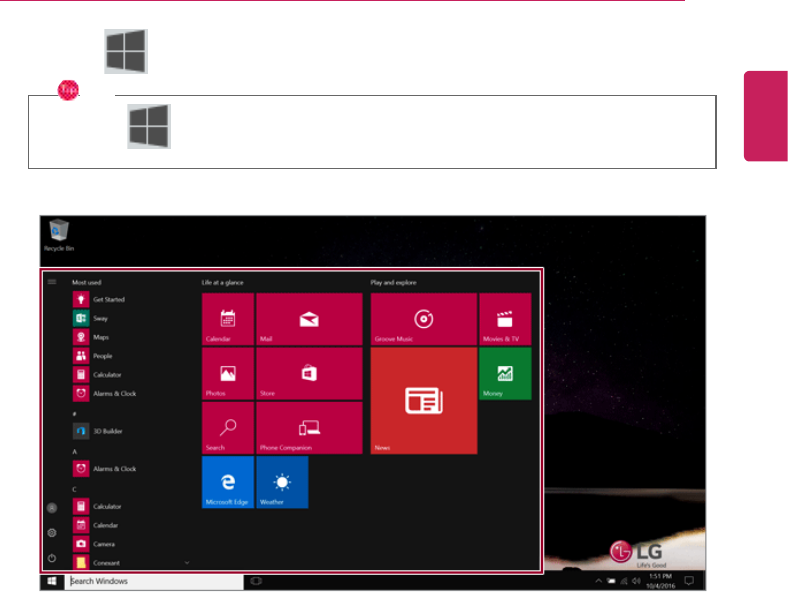Launch Camera from the app list
Viewport: 788px width, 613px height.
(94, 544)
